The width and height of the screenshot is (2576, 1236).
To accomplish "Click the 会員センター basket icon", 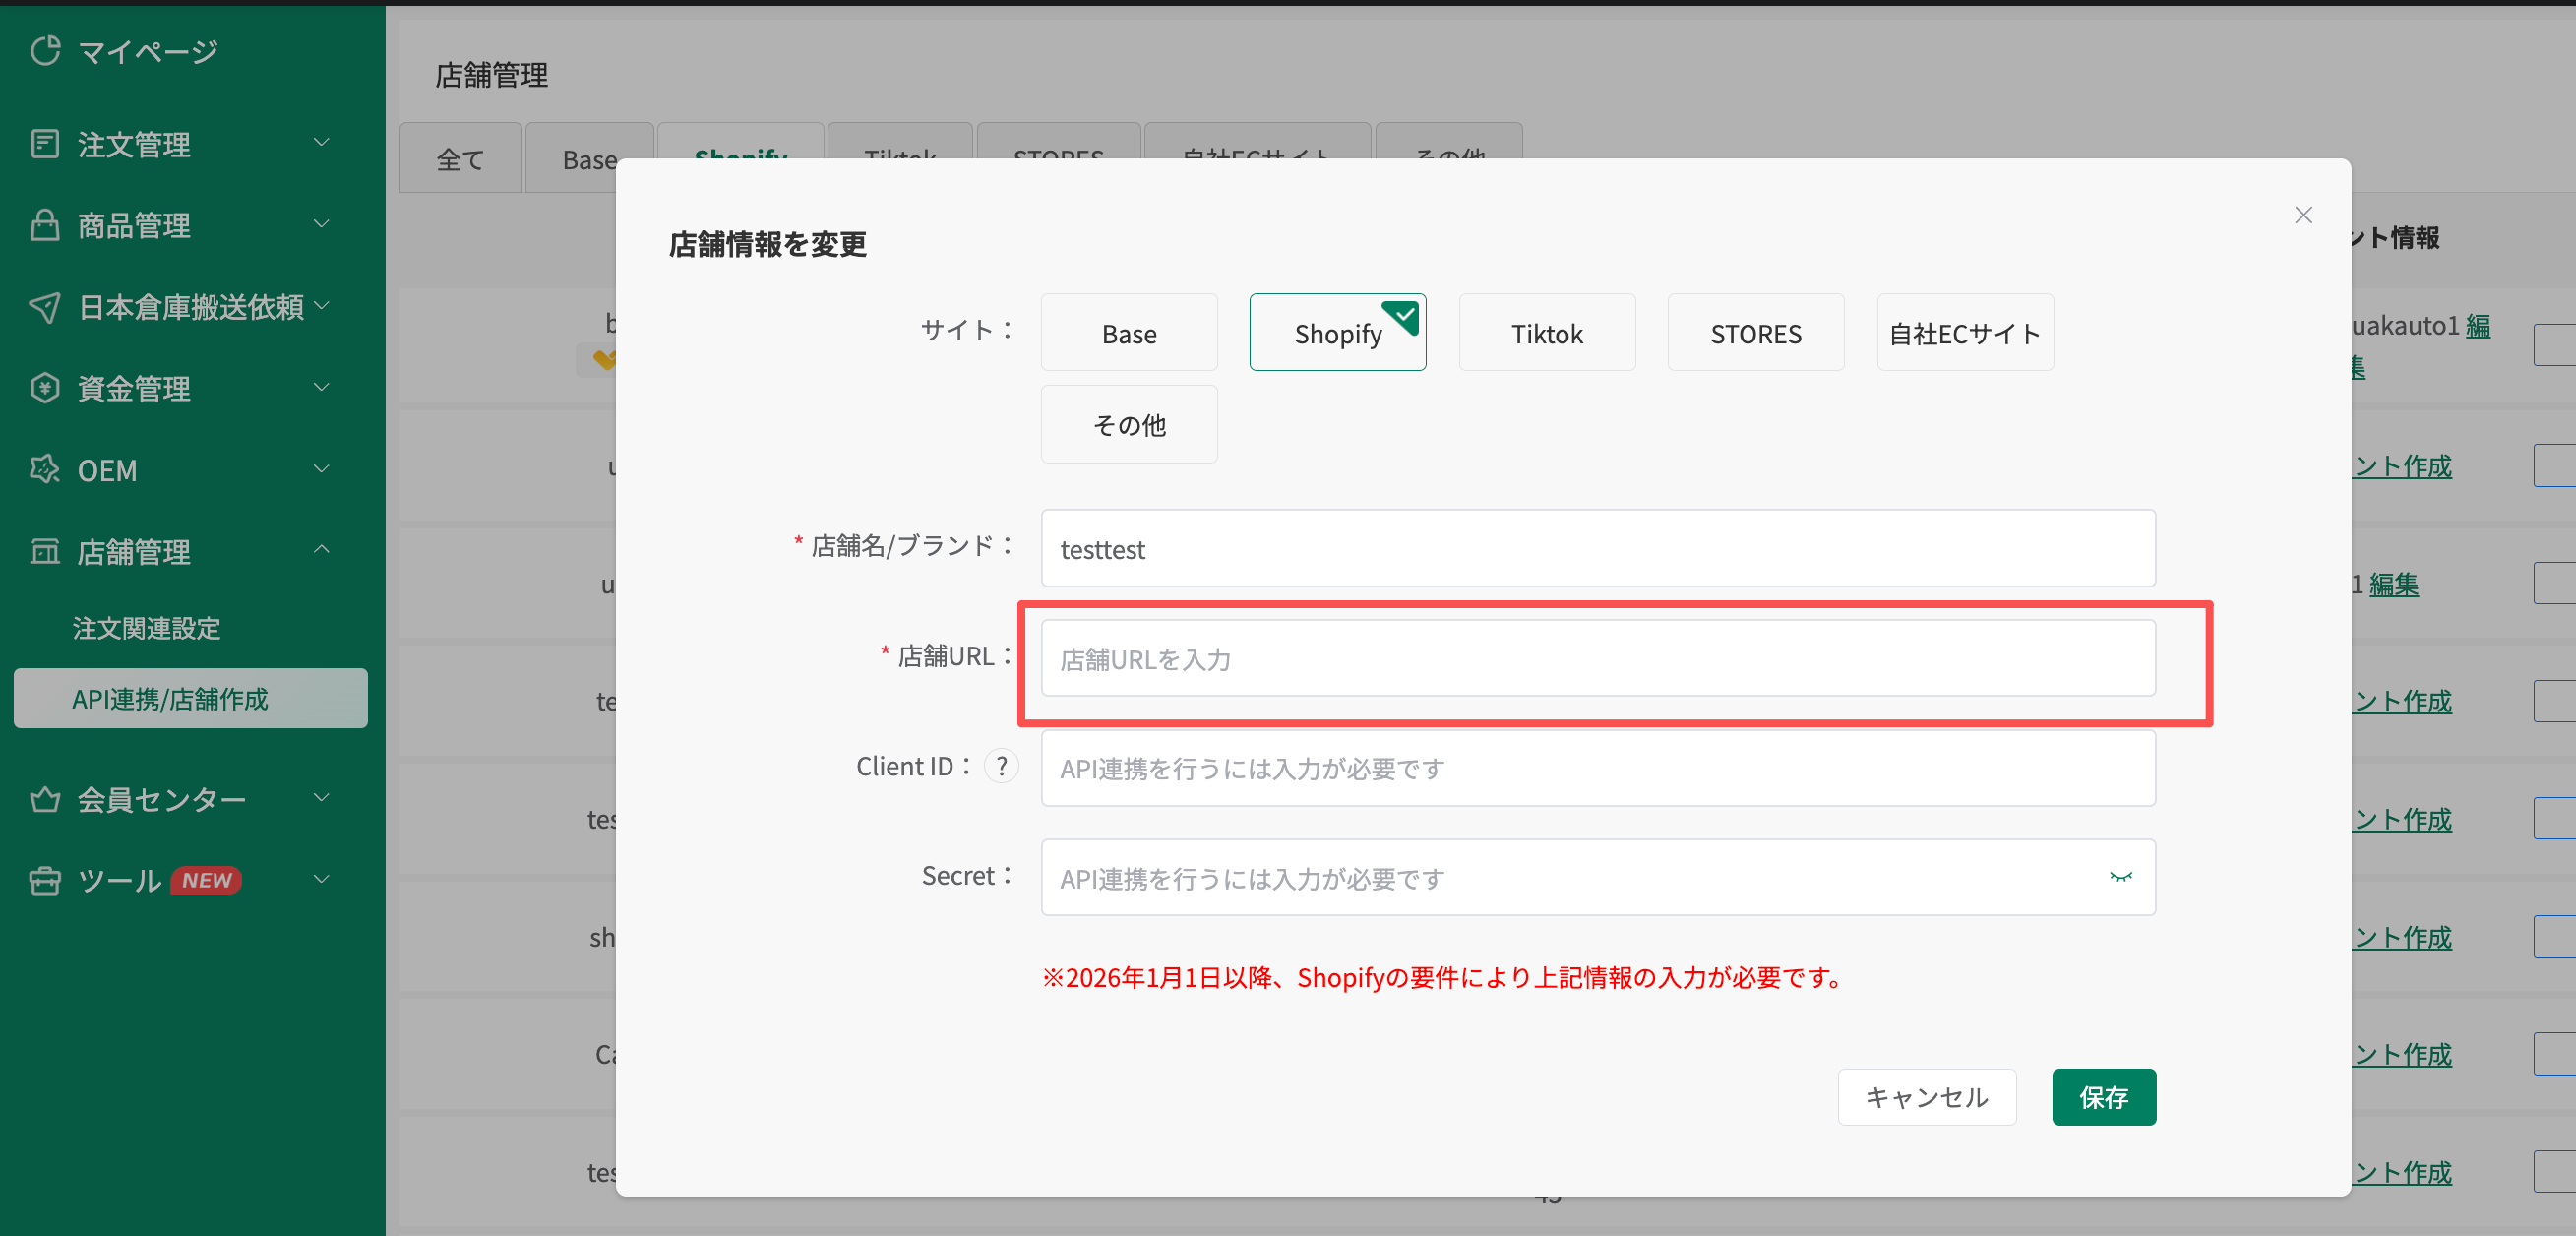I will (45, 798).
